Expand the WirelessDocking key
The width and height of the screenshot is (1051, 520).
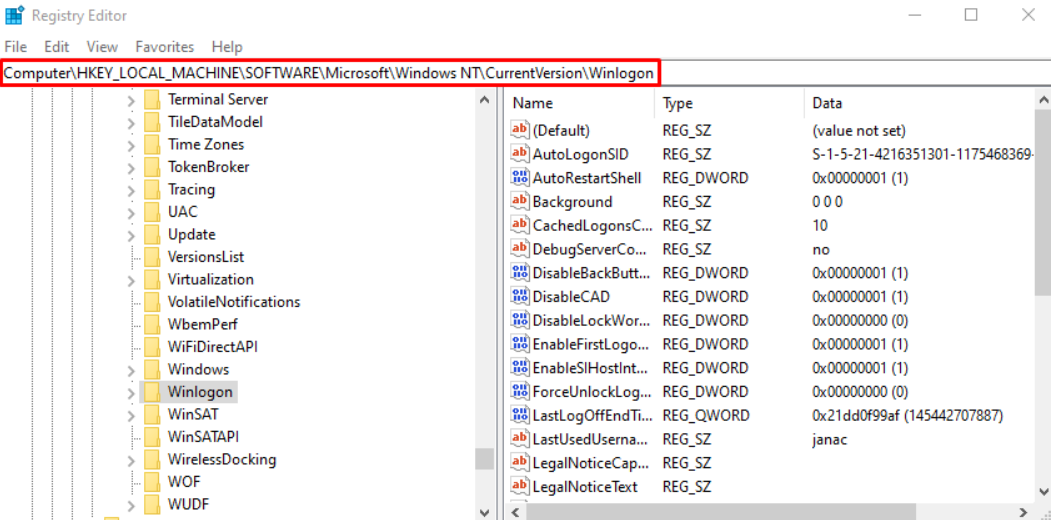tap(131, 460)
